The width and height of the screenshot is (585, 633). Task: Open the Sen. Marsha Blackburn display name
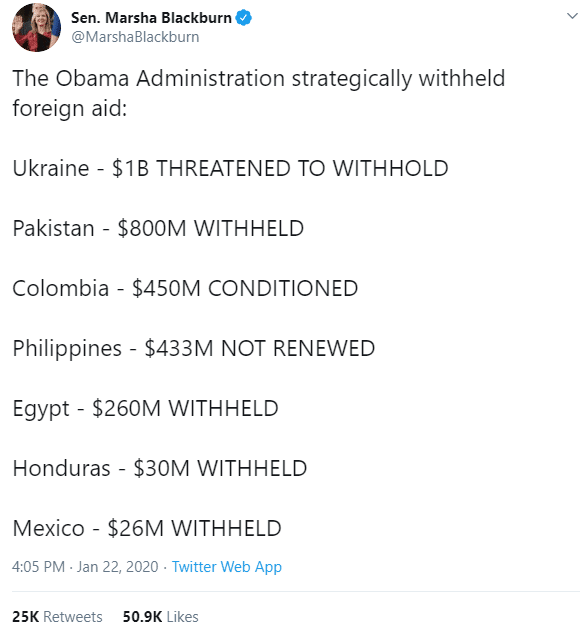[x=151, y=18]
